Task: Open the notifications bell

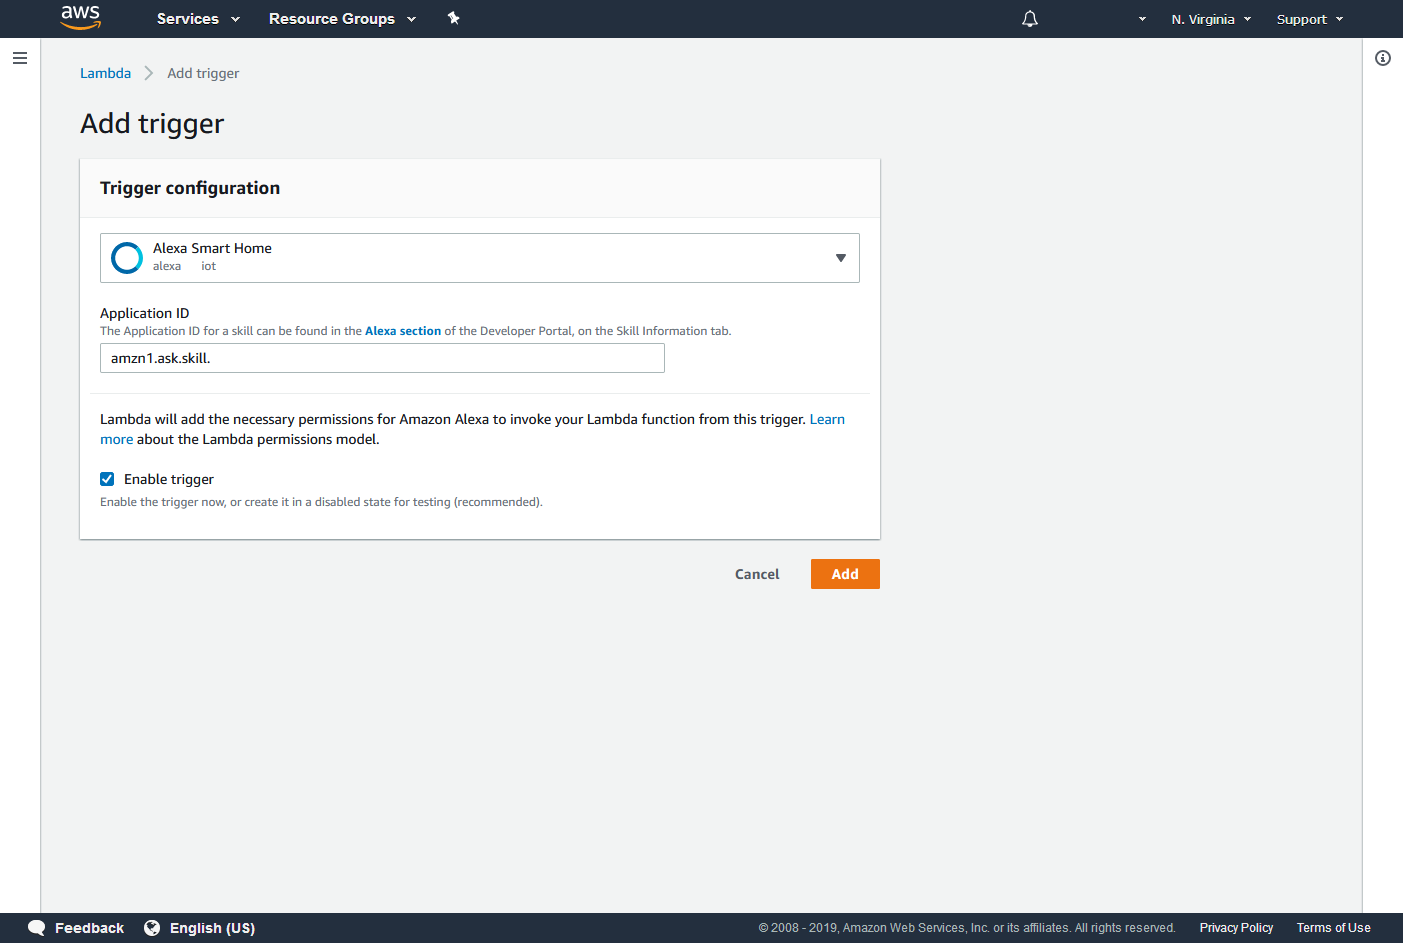Action: (1030, 19)
